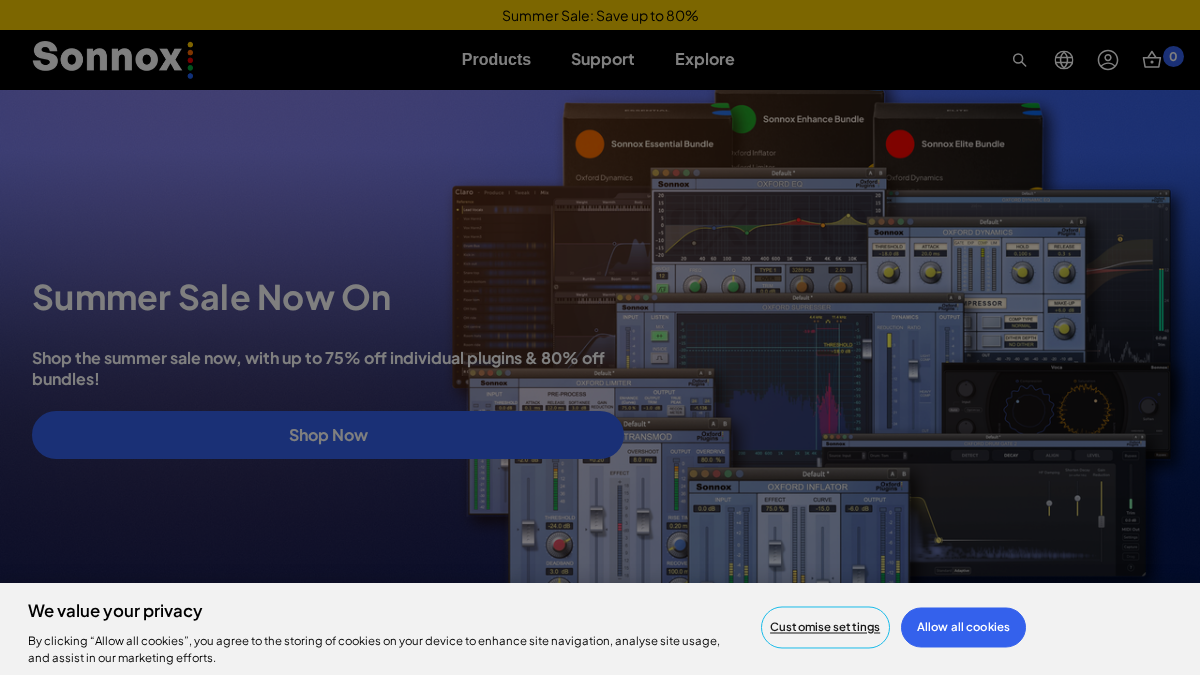Allow all cookies
Image resolution: width=1200 pixels, height=675 pixels.
pyautogui.click(x=963, y=627)
